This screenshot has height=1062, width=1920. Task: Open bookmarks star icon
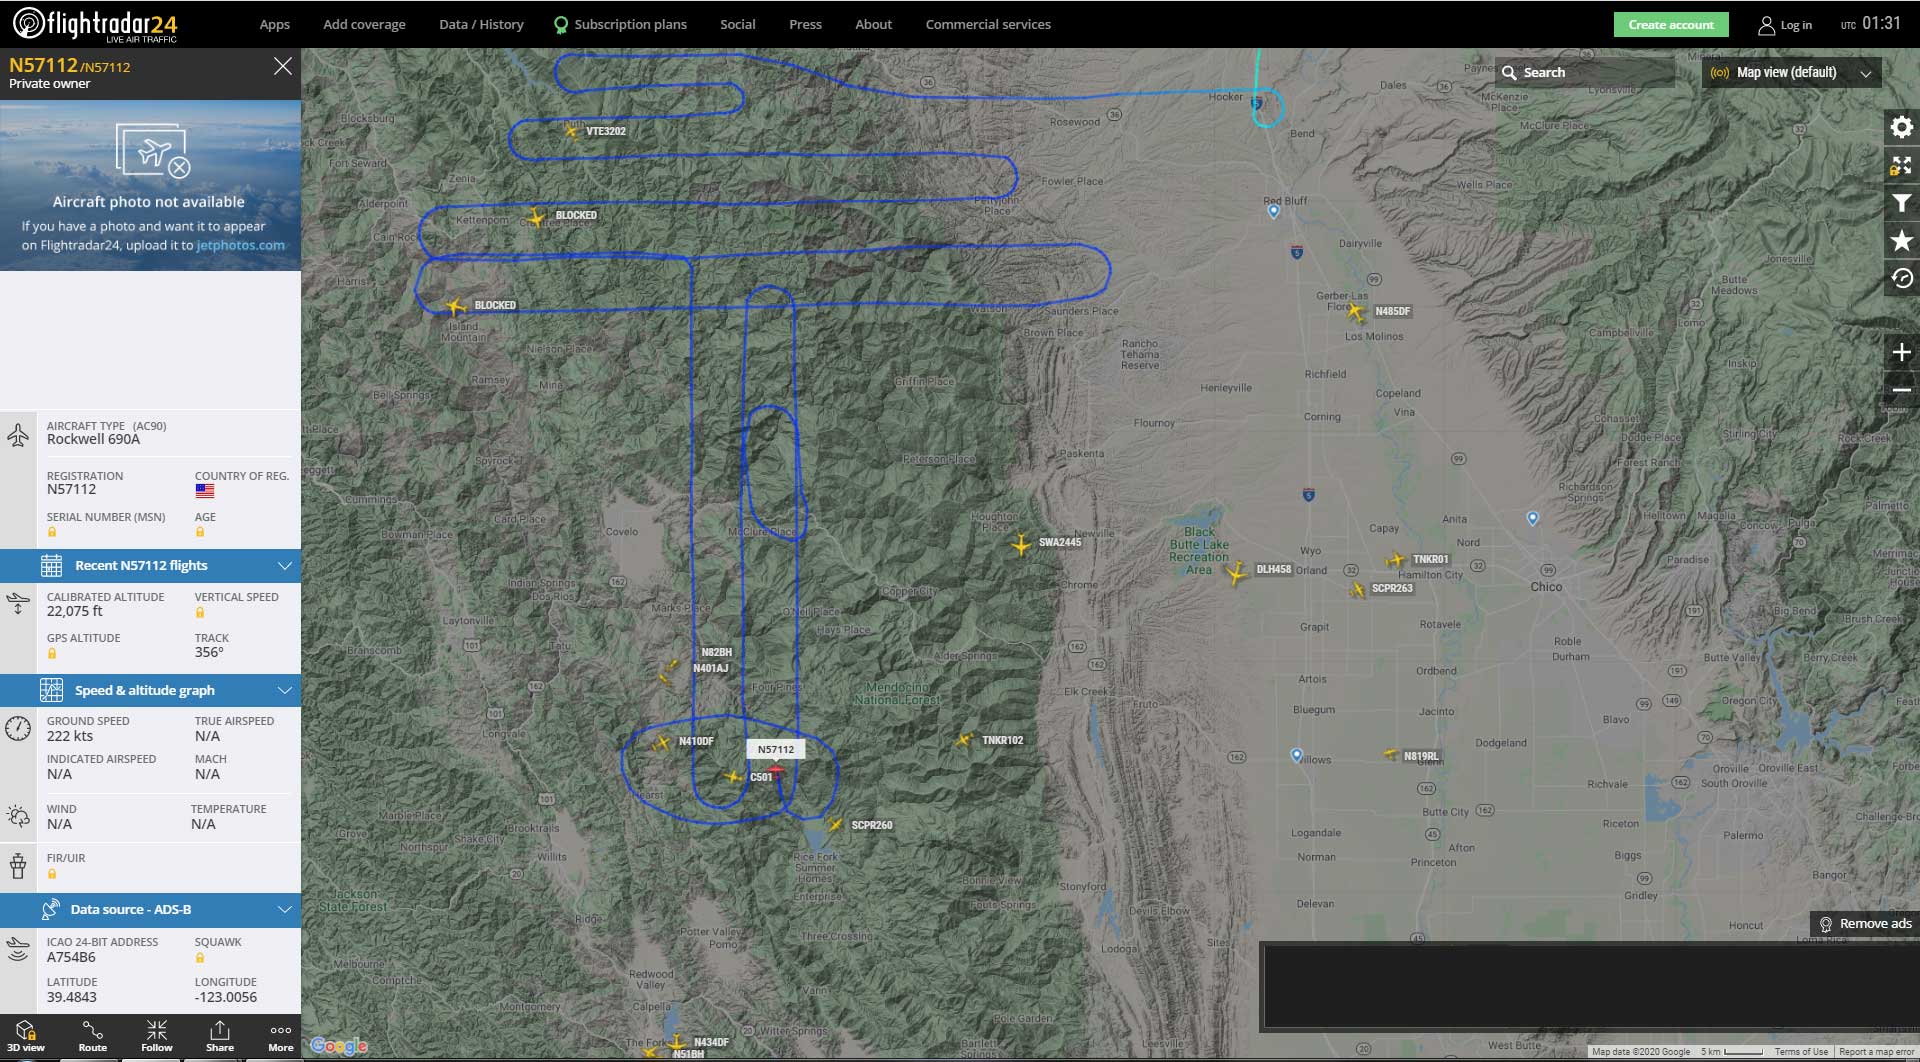click(x=1901, y=241)
